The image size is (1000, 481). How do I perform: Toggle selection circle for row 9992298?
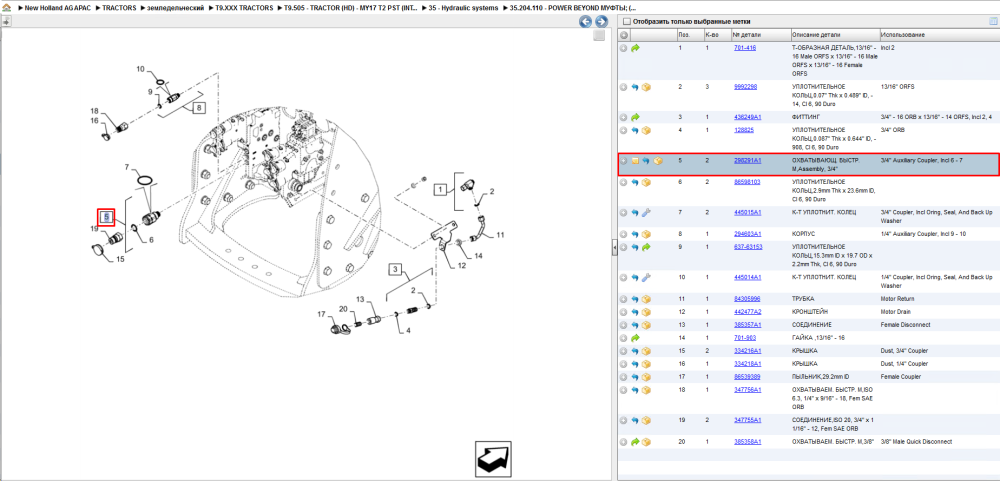[624, 87]
